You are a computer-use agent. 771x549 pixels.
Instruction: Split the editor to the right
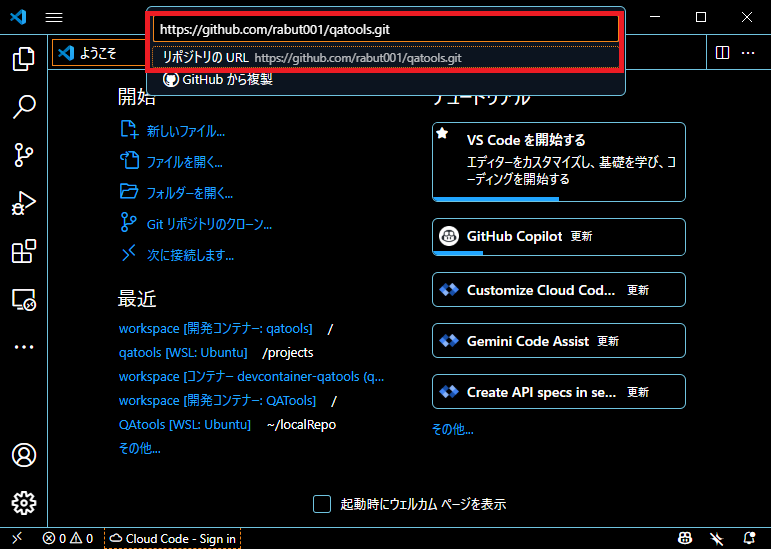[x=722, y=53]
